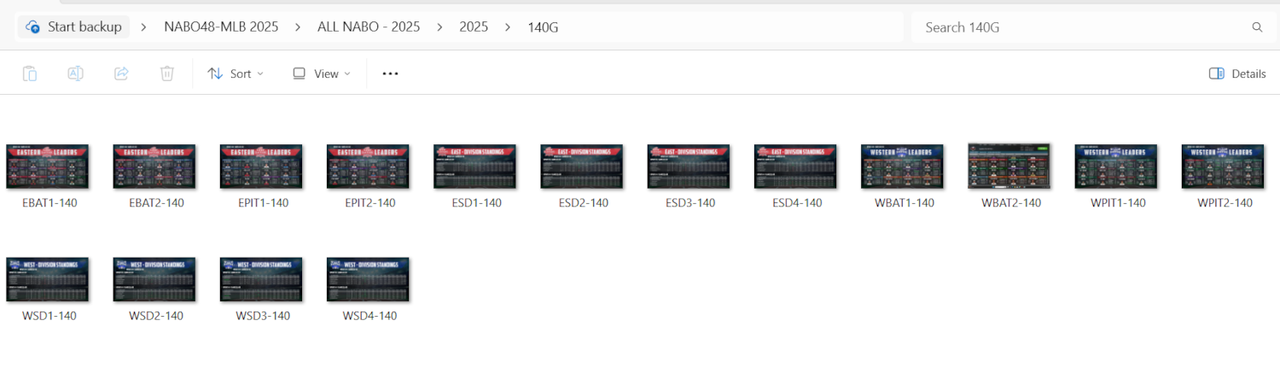
Task: Expand chevron after ALL NABO - 2025
Action: tap(439, 27)
